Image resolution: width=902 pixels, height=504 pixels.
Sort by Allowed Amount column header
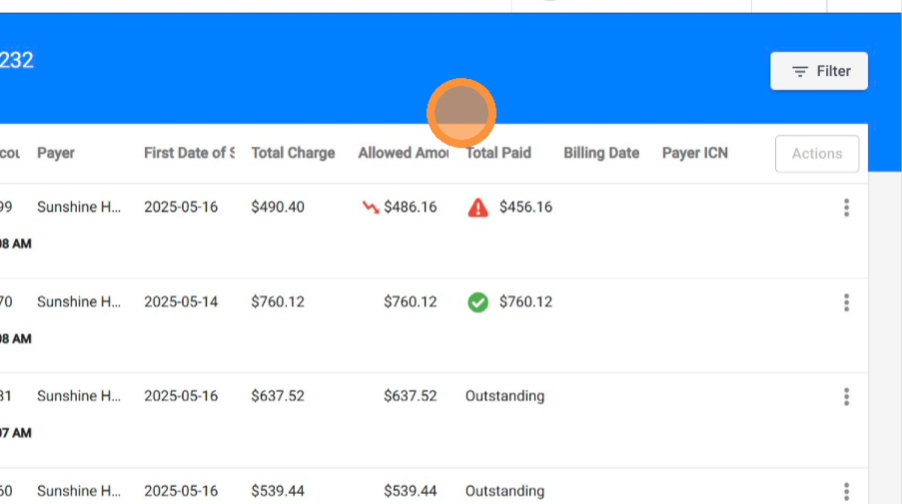click(403, 153)
